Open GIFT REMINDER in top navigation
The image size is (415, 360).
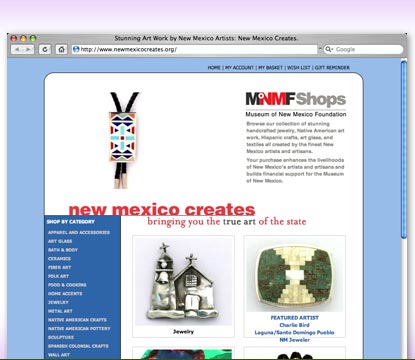click(x=332, y=68)
